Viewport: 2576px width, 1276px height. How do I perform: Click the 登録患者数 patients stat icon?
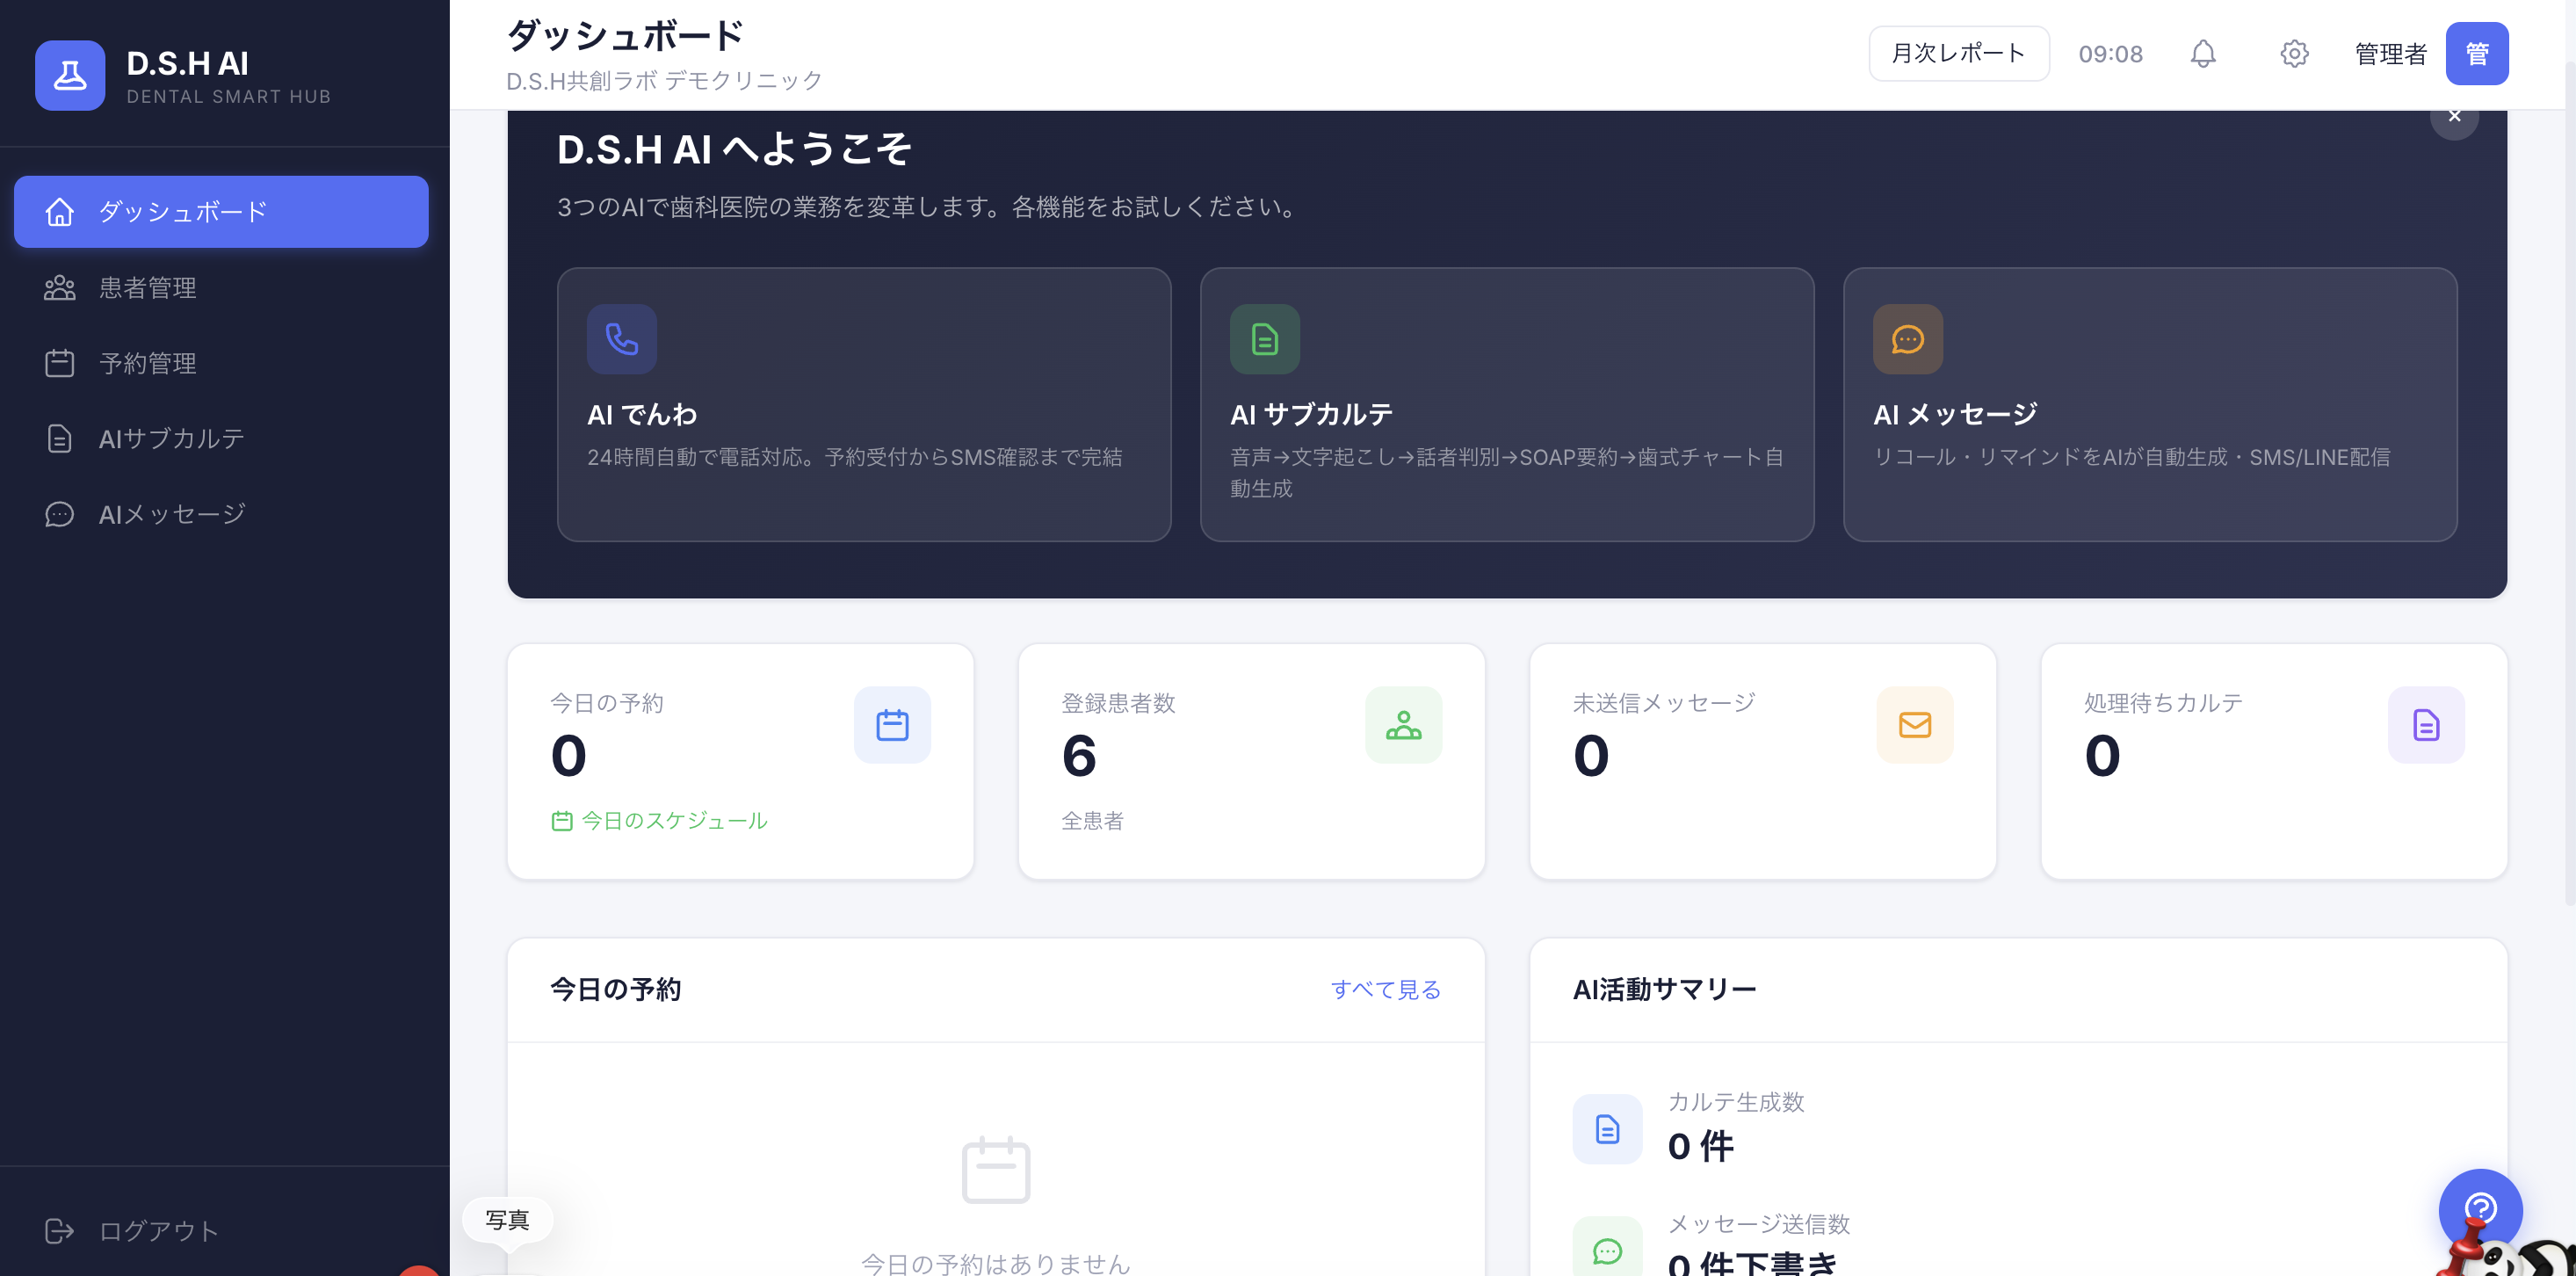coord(1403,725)
